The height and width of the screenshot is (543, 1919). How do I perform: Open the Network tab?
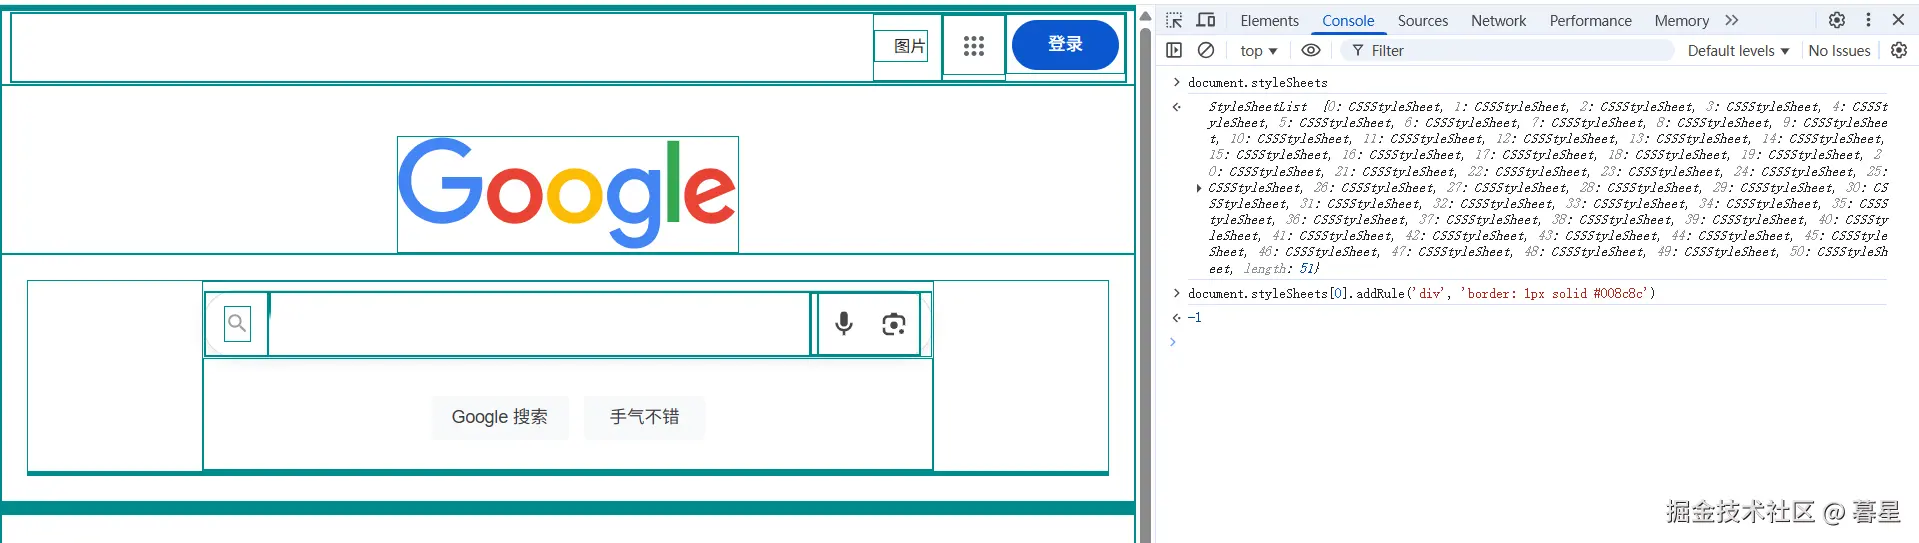click(x=1498, y=21)
